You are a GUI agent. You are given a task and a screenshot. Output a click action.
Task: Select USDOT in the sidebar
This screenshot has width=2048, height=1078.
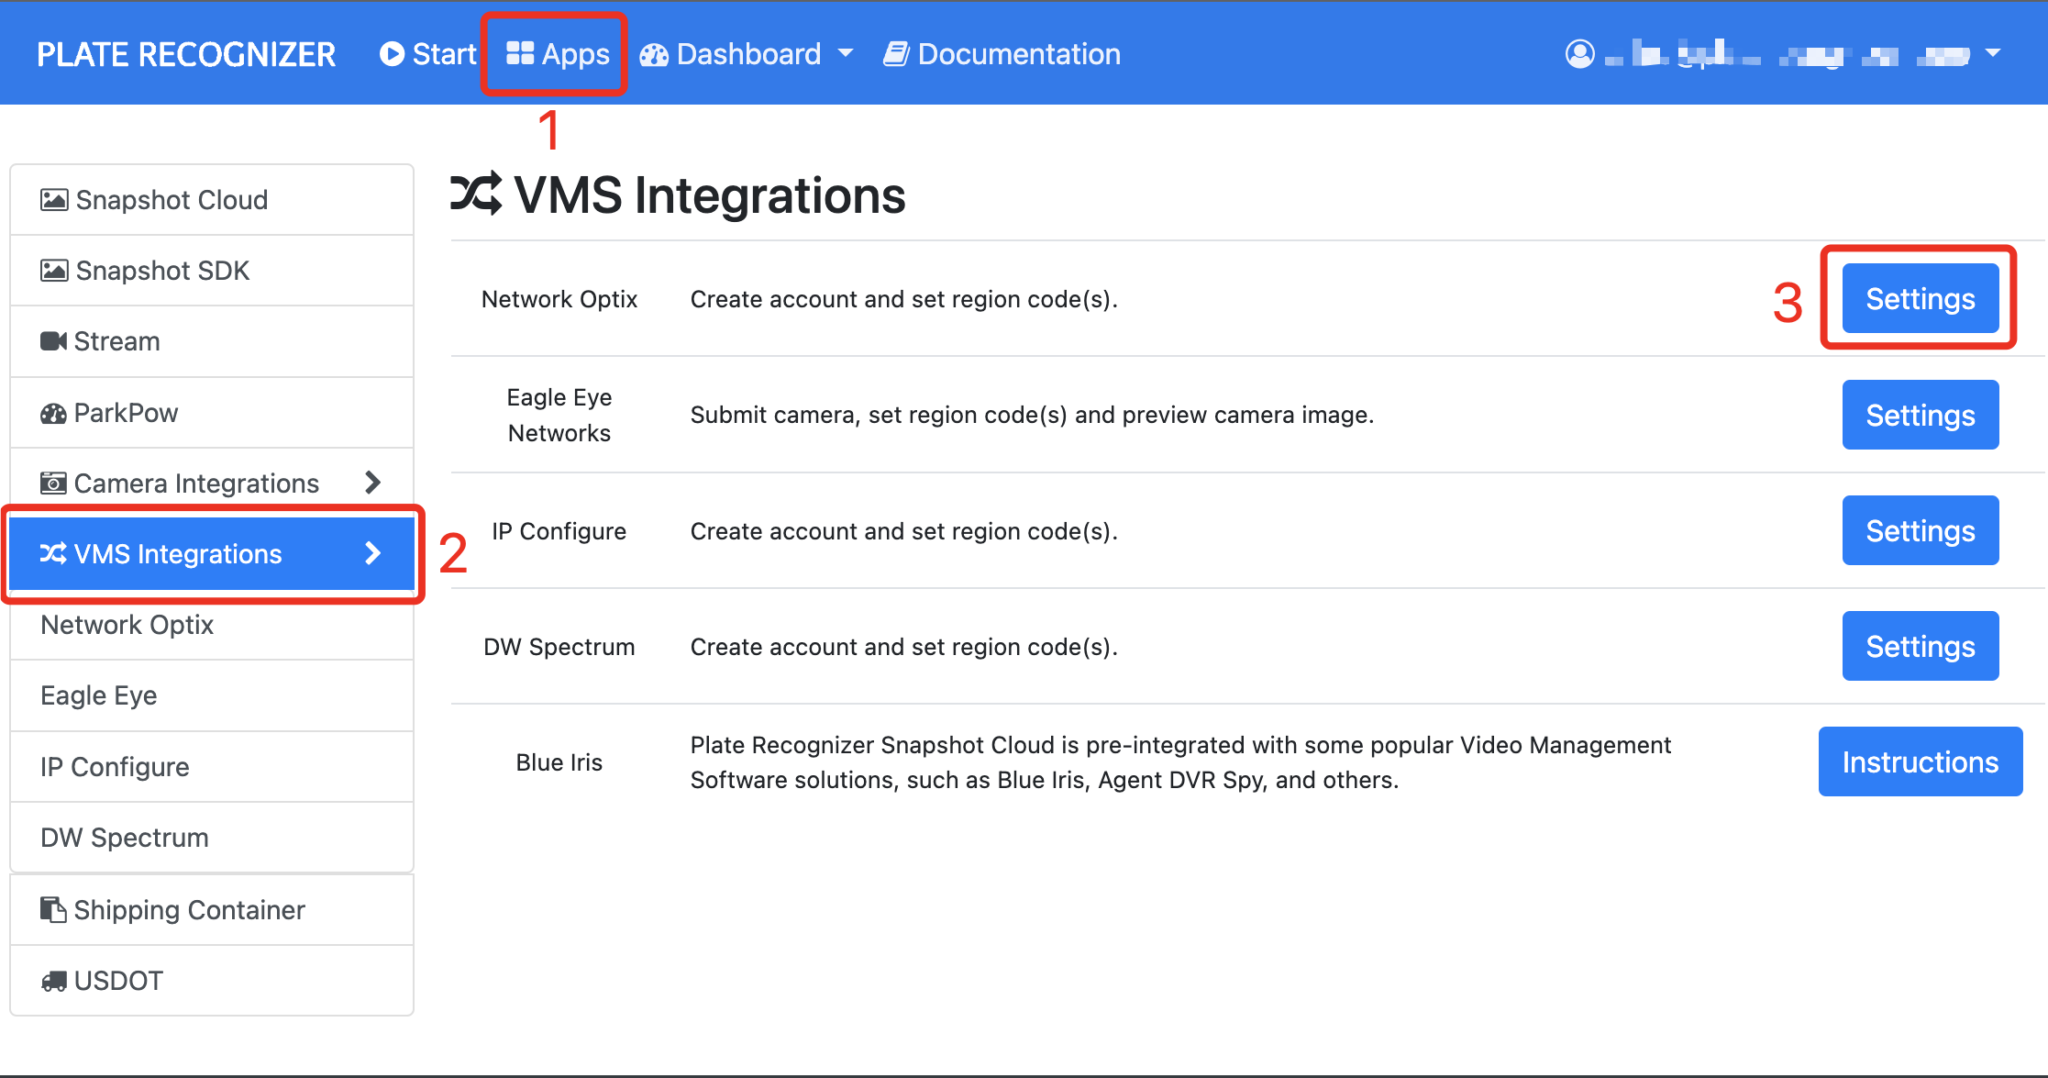point(212,981)
